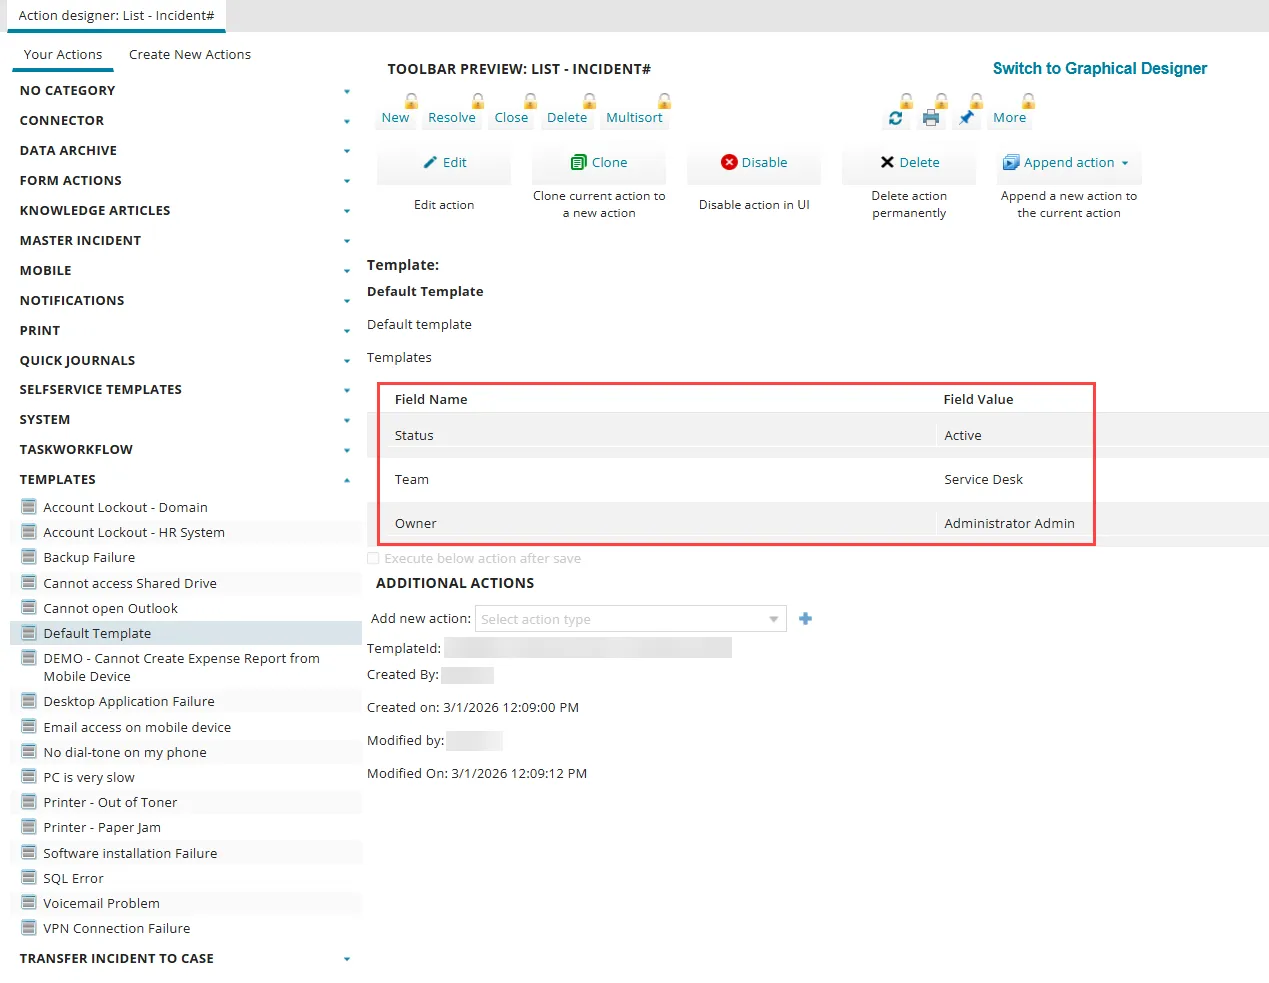Select Printer - Out of Toner template
Viewport: 1269px width, 983px height.
point(110,803)
